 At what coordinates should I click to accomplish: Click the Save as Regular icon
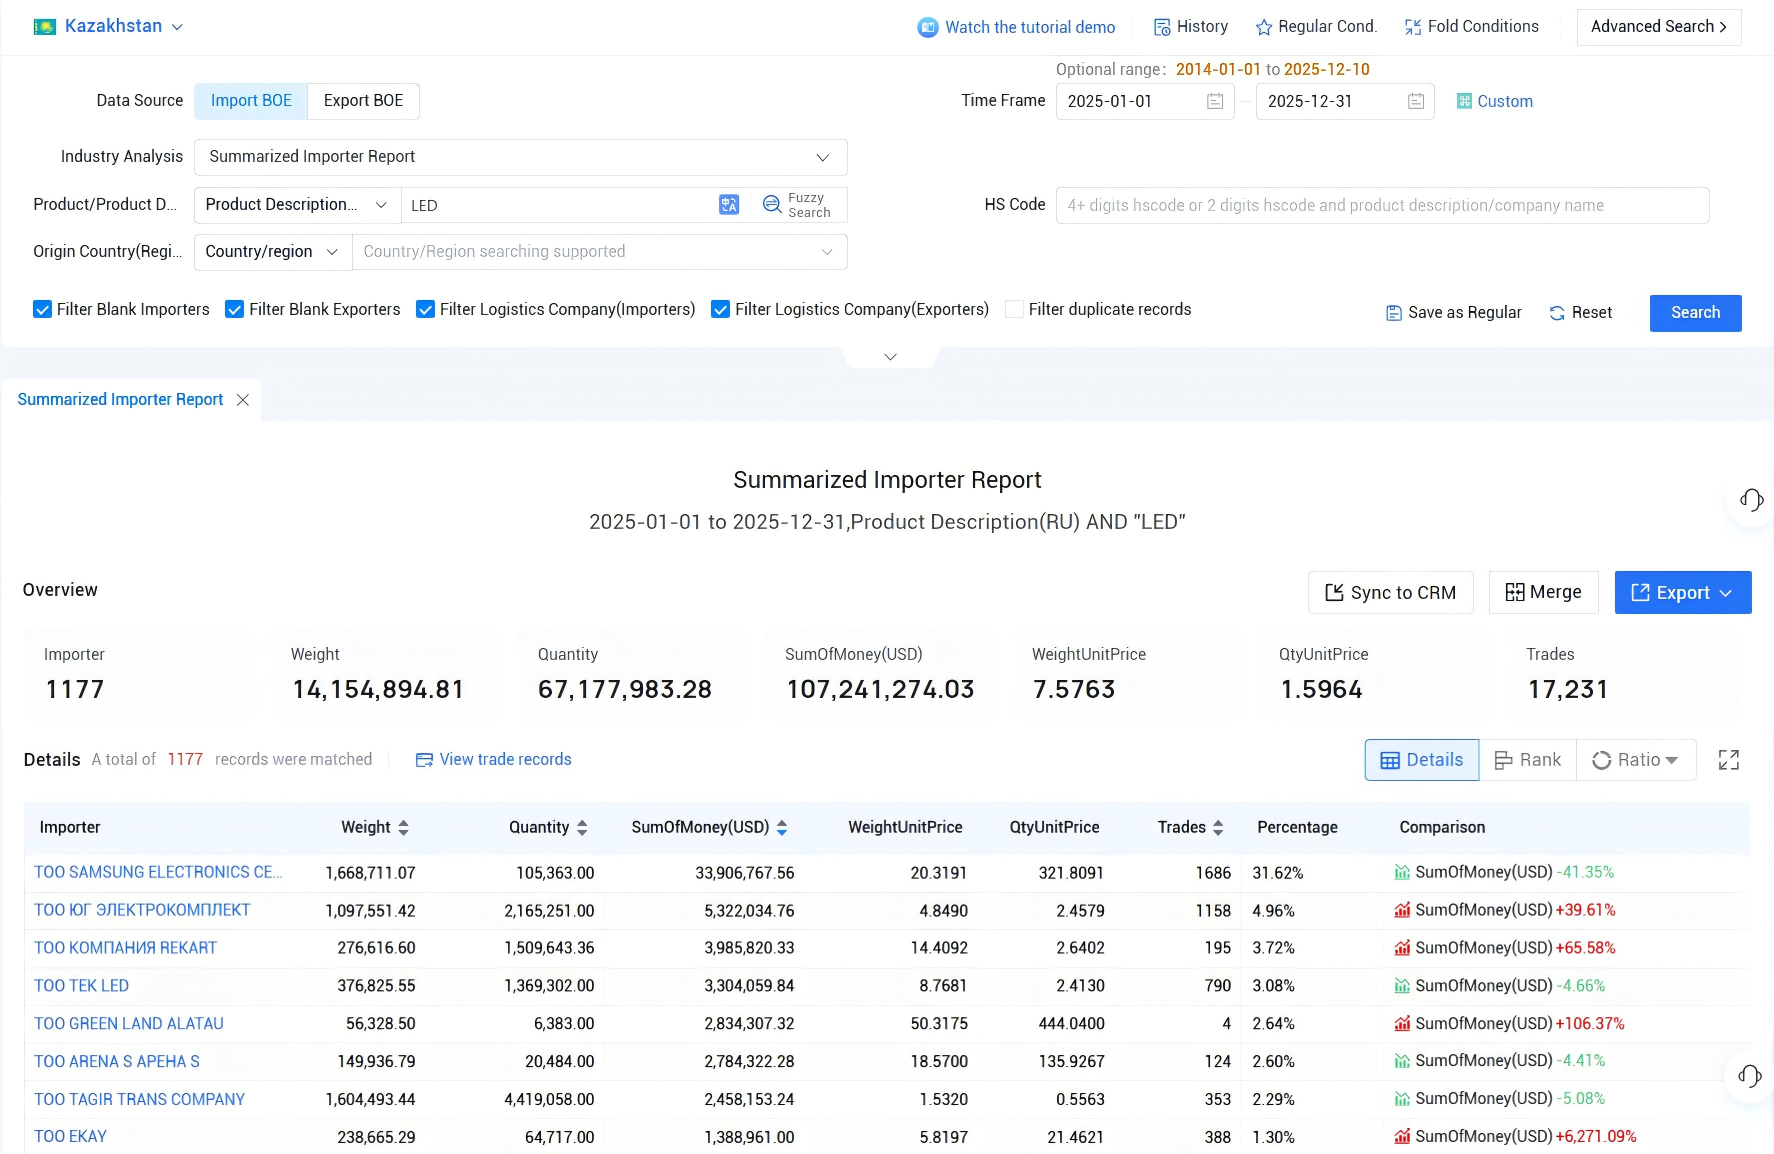(1394, 313)
